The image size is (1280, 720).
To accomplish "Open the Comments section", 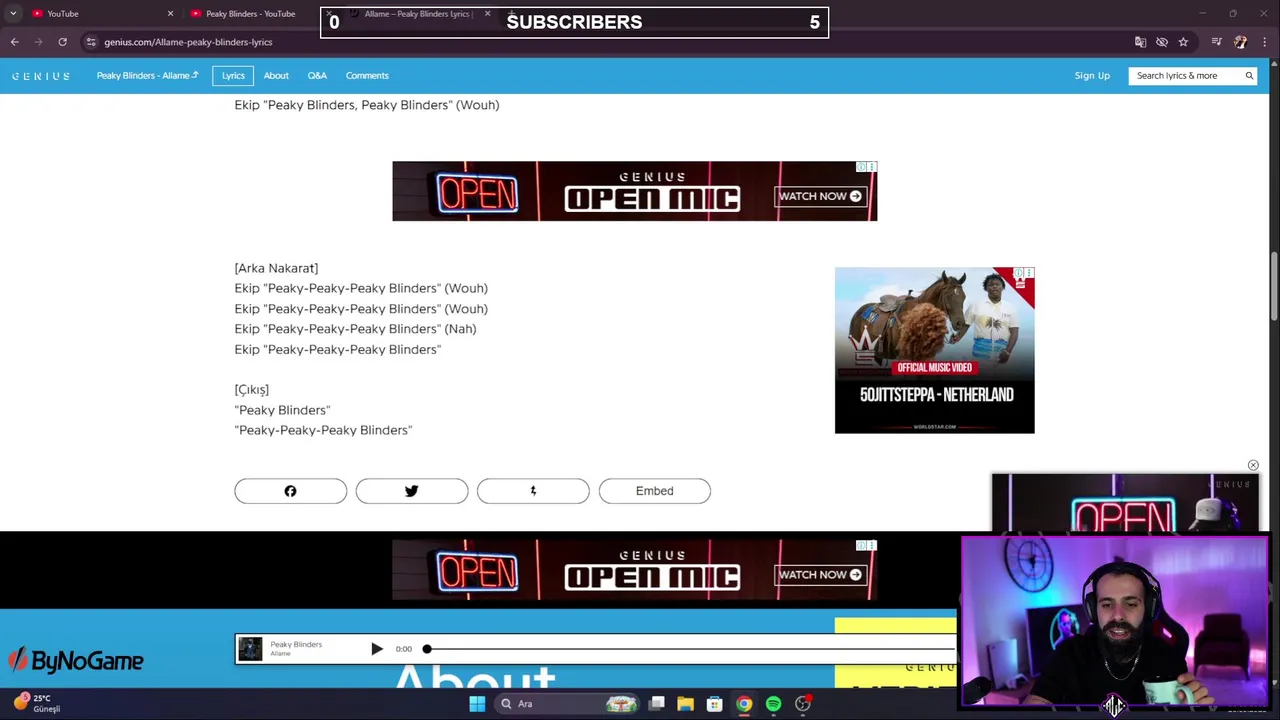I will point(367,76).
